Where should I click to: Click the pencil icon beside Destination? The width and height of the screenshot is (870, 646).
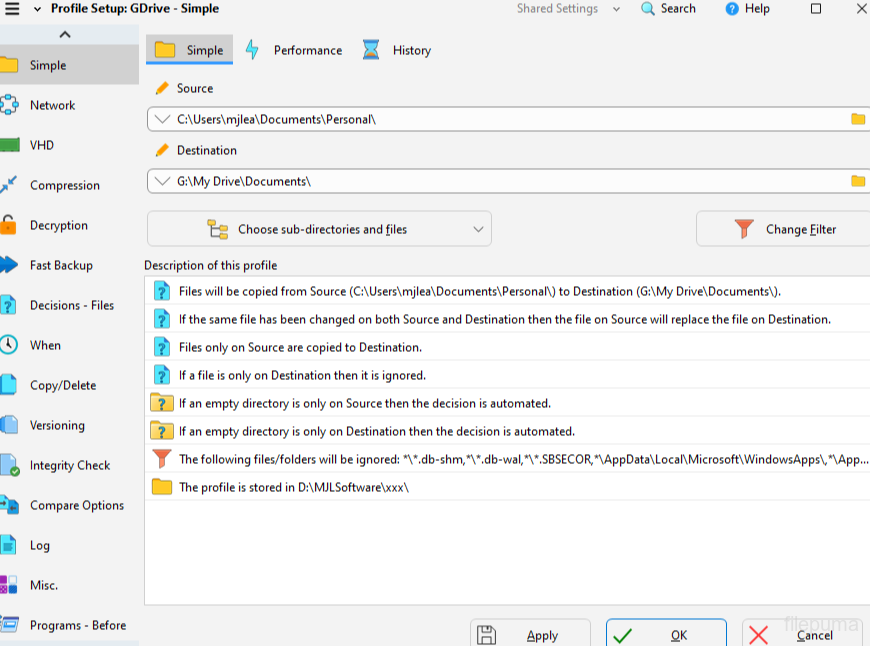coord(163,150)
